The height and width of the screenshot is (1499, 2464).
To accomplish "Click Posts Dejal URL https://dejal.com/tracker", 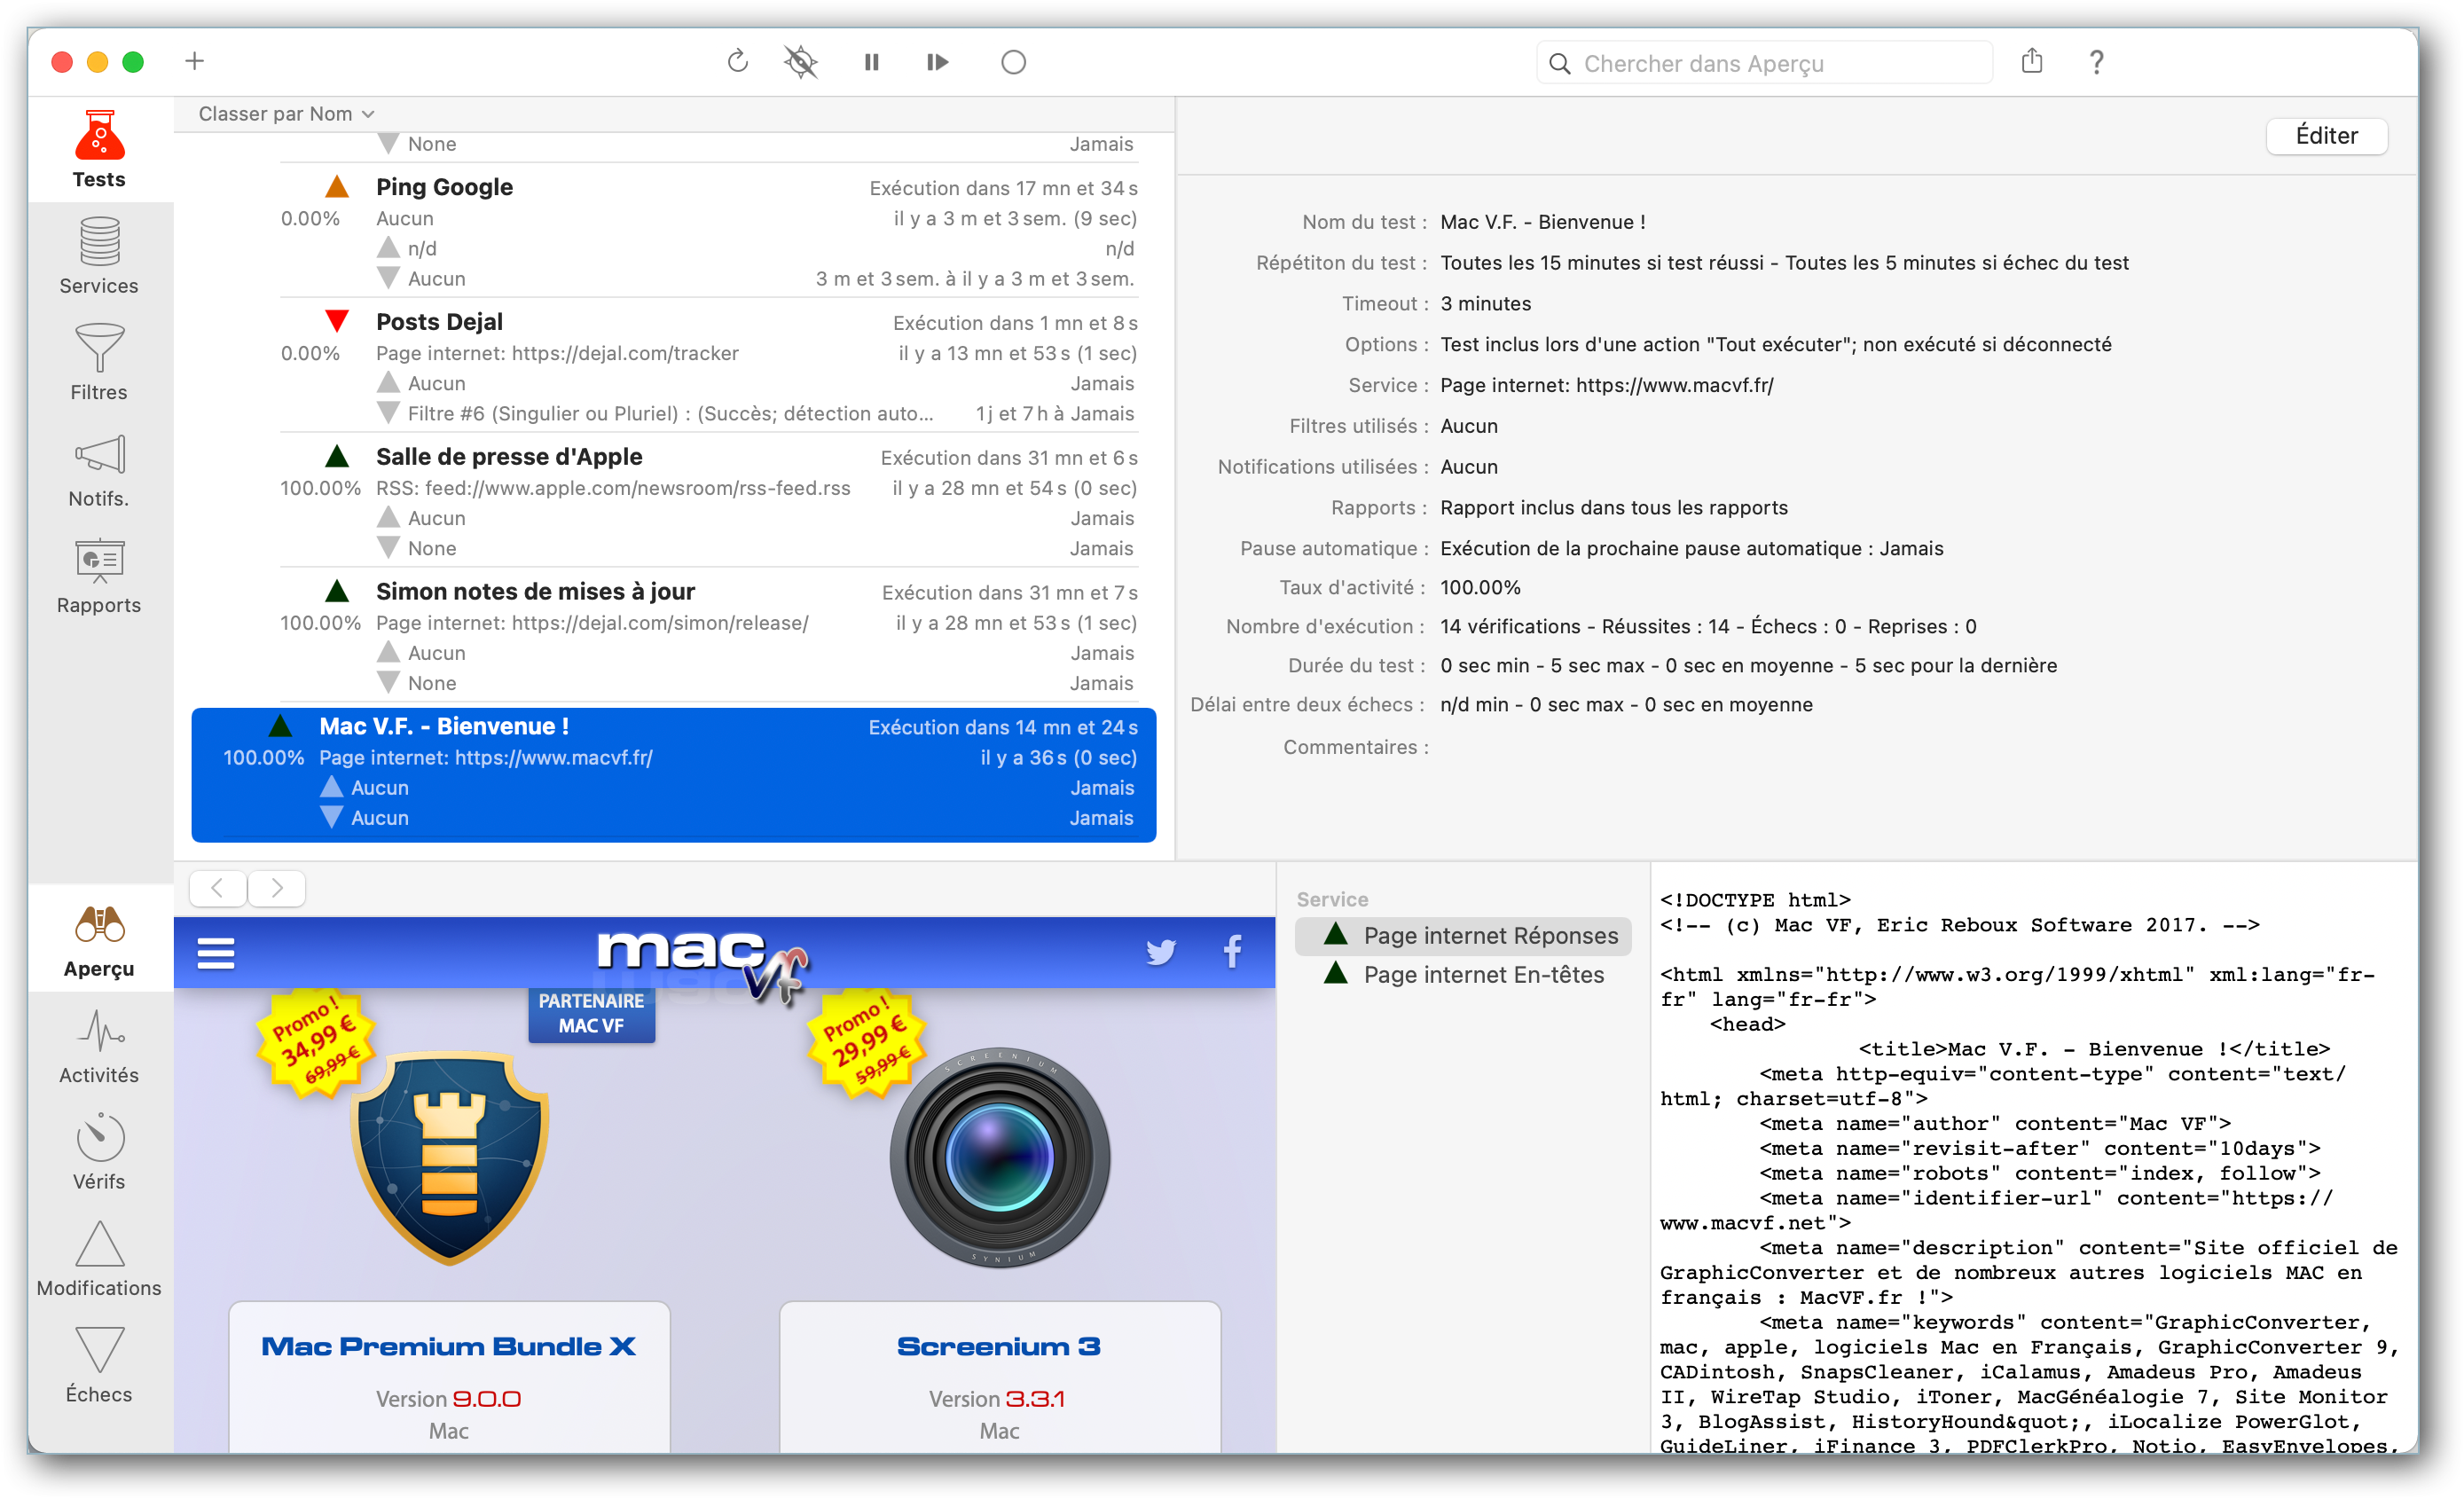I will pos(625,353).
